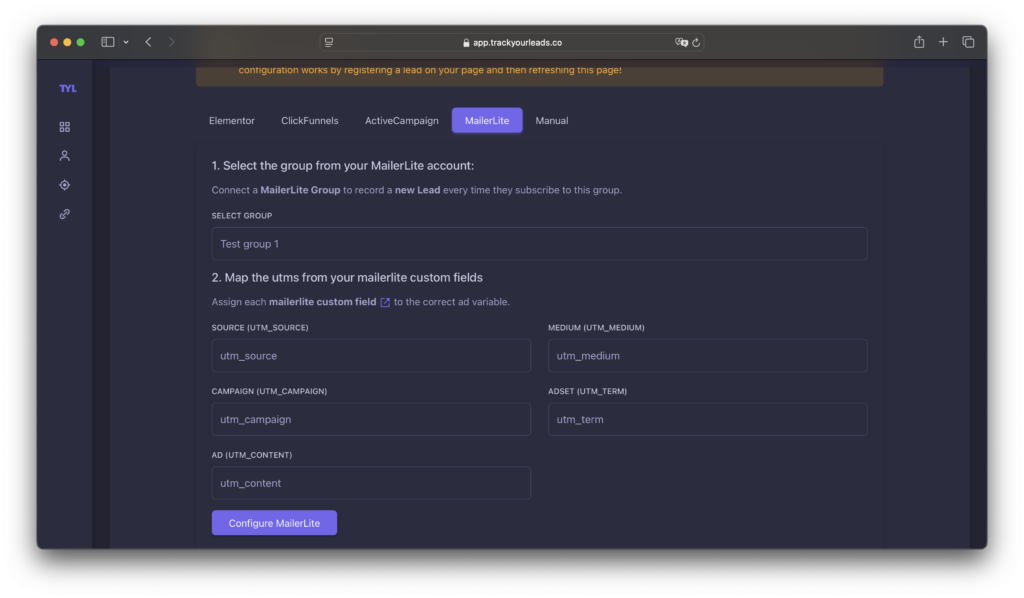This screenshot has height=598, width=1024.
Task: Click the TYL logo in sidebar
Action: [68, 88]
